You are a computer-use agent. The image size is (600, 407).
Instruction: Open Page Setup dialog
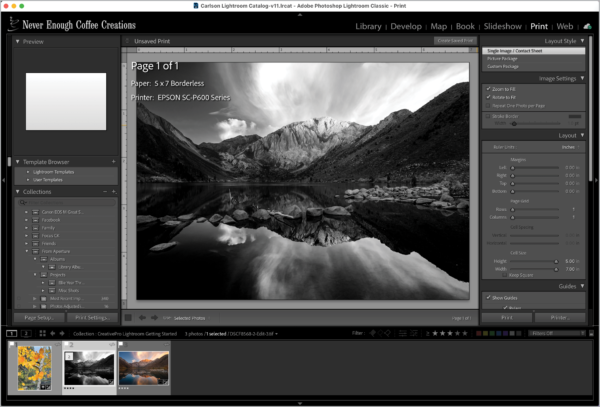point(39,317)
